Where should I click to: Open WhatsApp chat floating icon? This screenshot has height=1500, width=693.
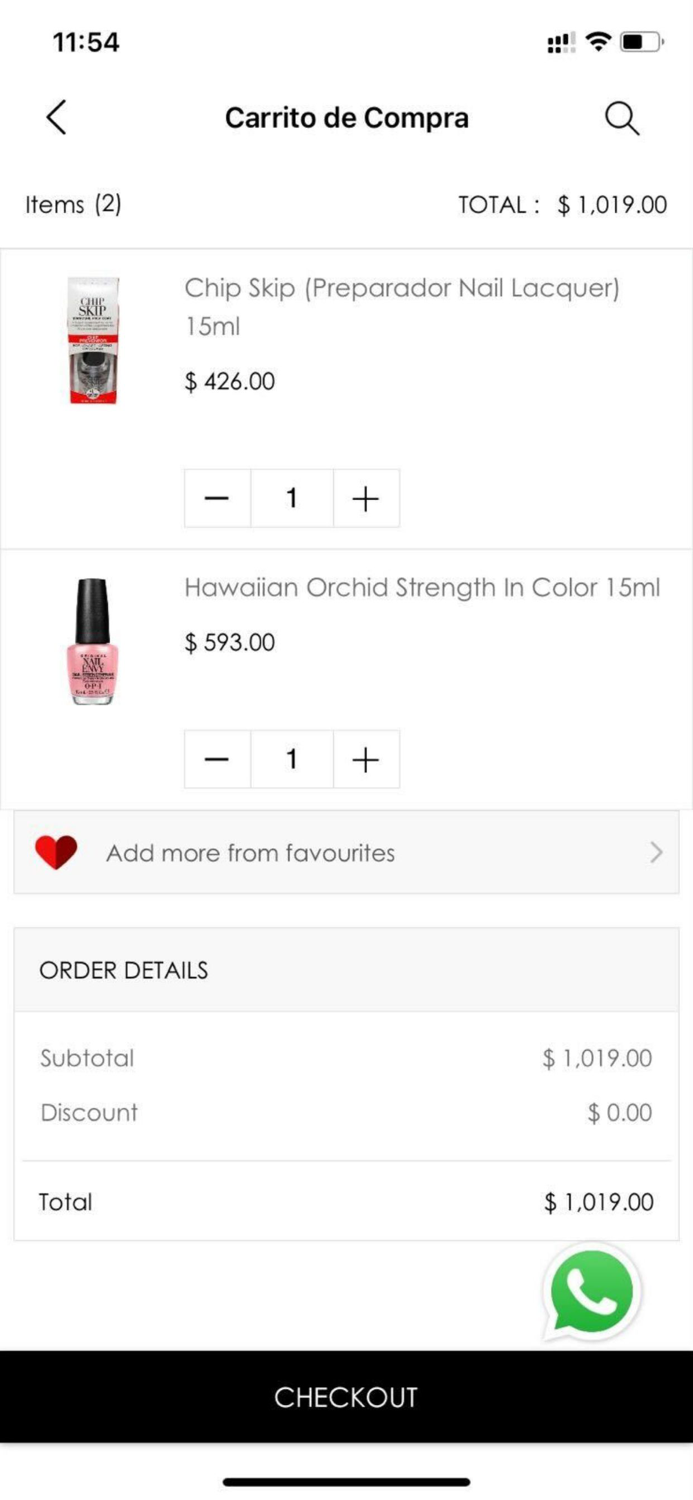click(x=592, y=1292)
